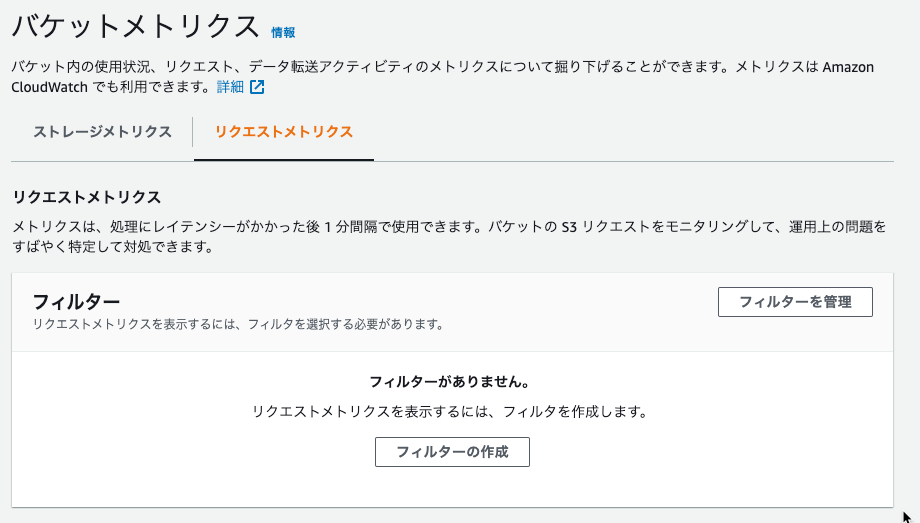Click the 情報 info link
Viewport: 920px width, 523px height.
283,33
